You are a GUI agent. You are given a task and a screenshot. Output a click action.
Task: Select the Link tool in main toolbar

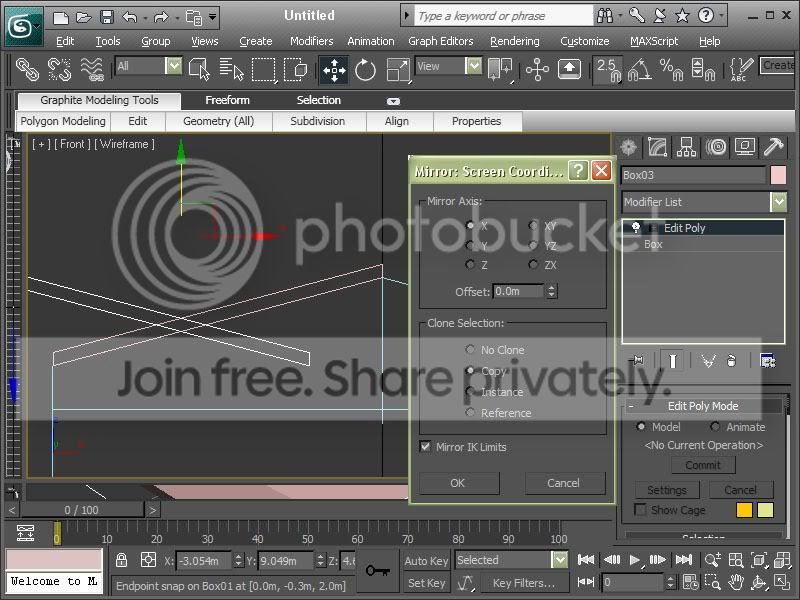27,69
